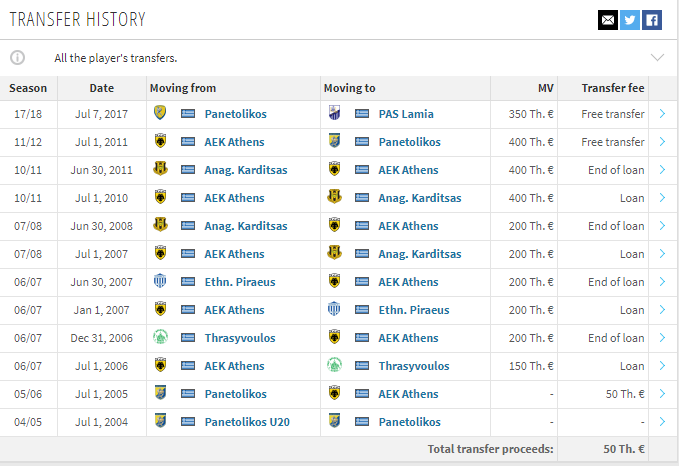Share transfer history via email icon

click(x=608, y=20)
